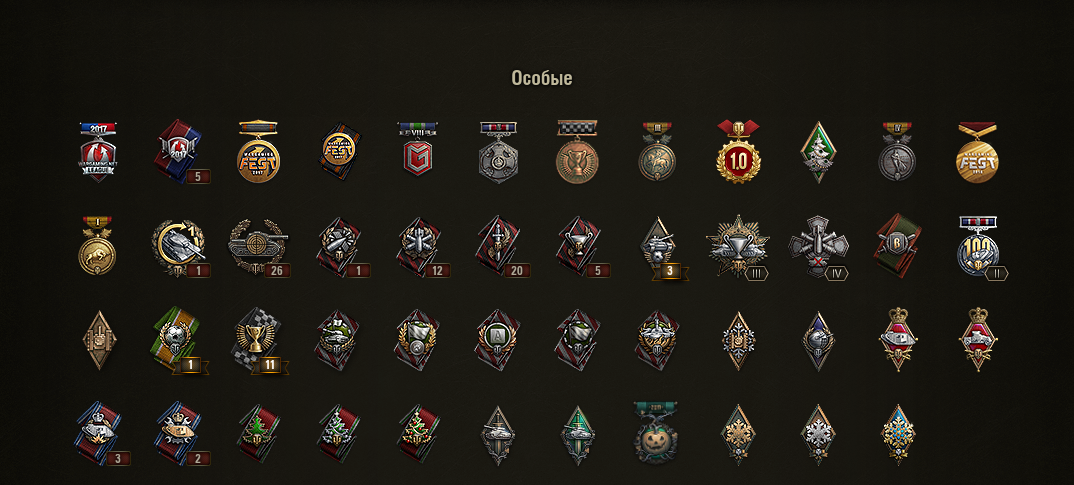Open the golden bull medal with grade I
The height and width of the screenshot is (485, 1074).
point(97,245)
